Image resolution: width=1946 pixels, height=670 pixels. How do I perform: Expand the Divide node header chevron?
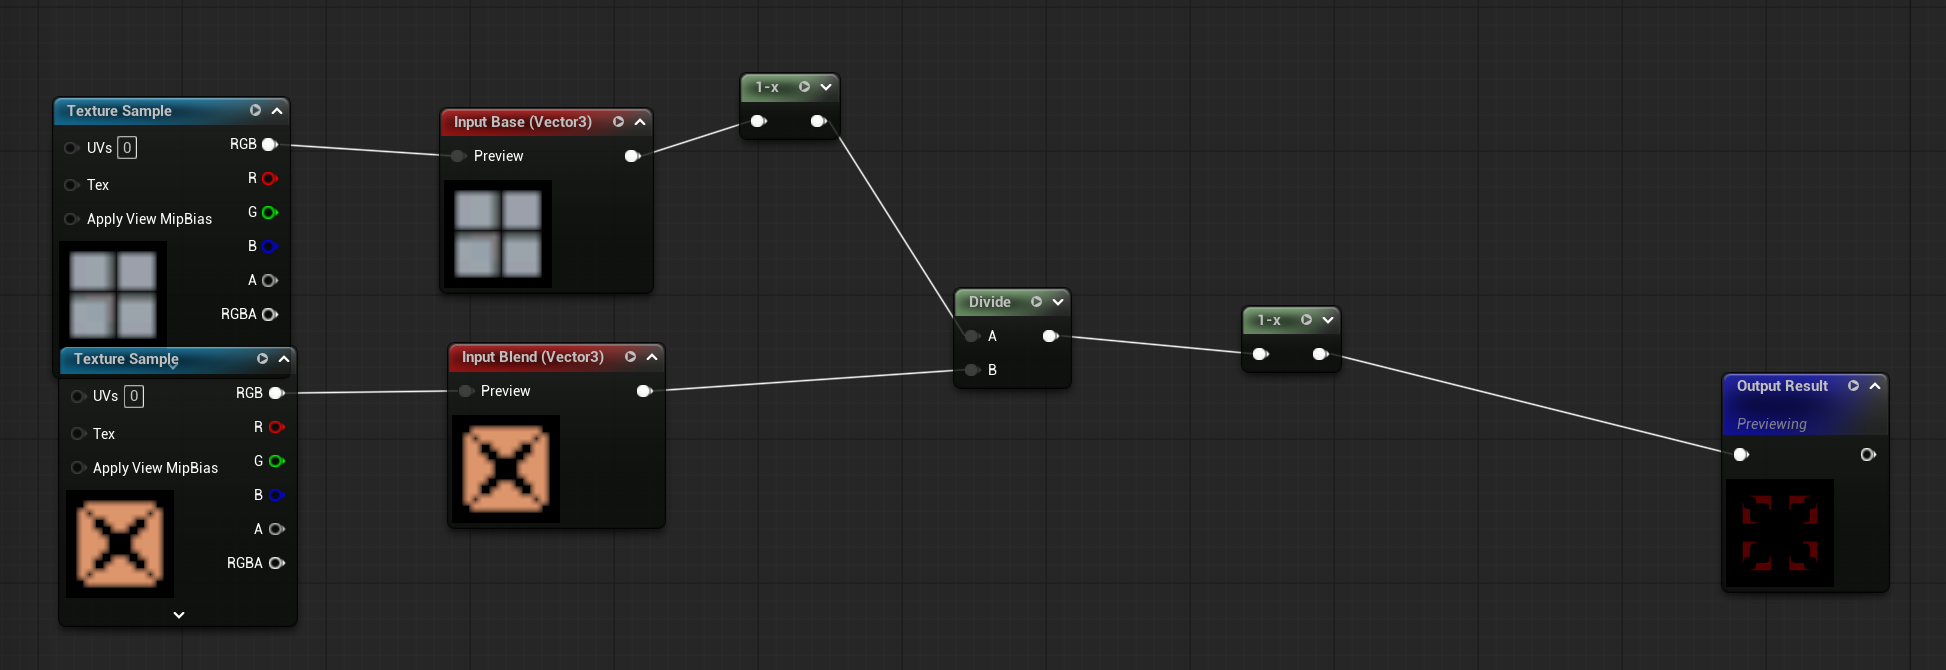pos(1058,302)
